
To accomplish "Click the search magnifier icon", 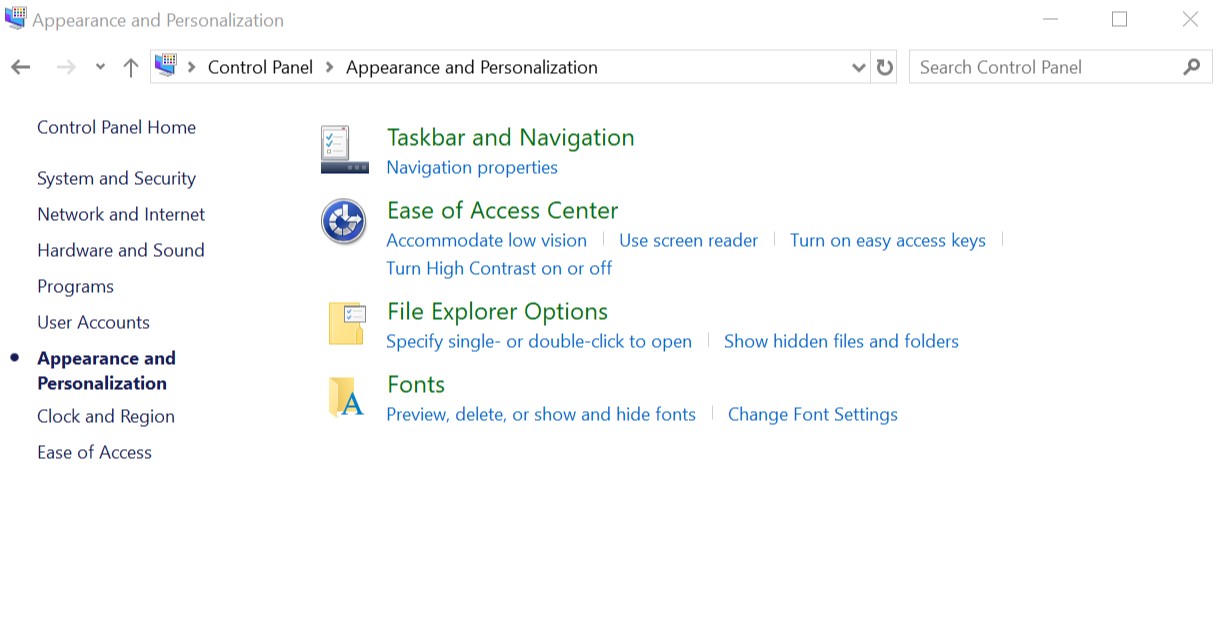I will [x=1191, y=67].
